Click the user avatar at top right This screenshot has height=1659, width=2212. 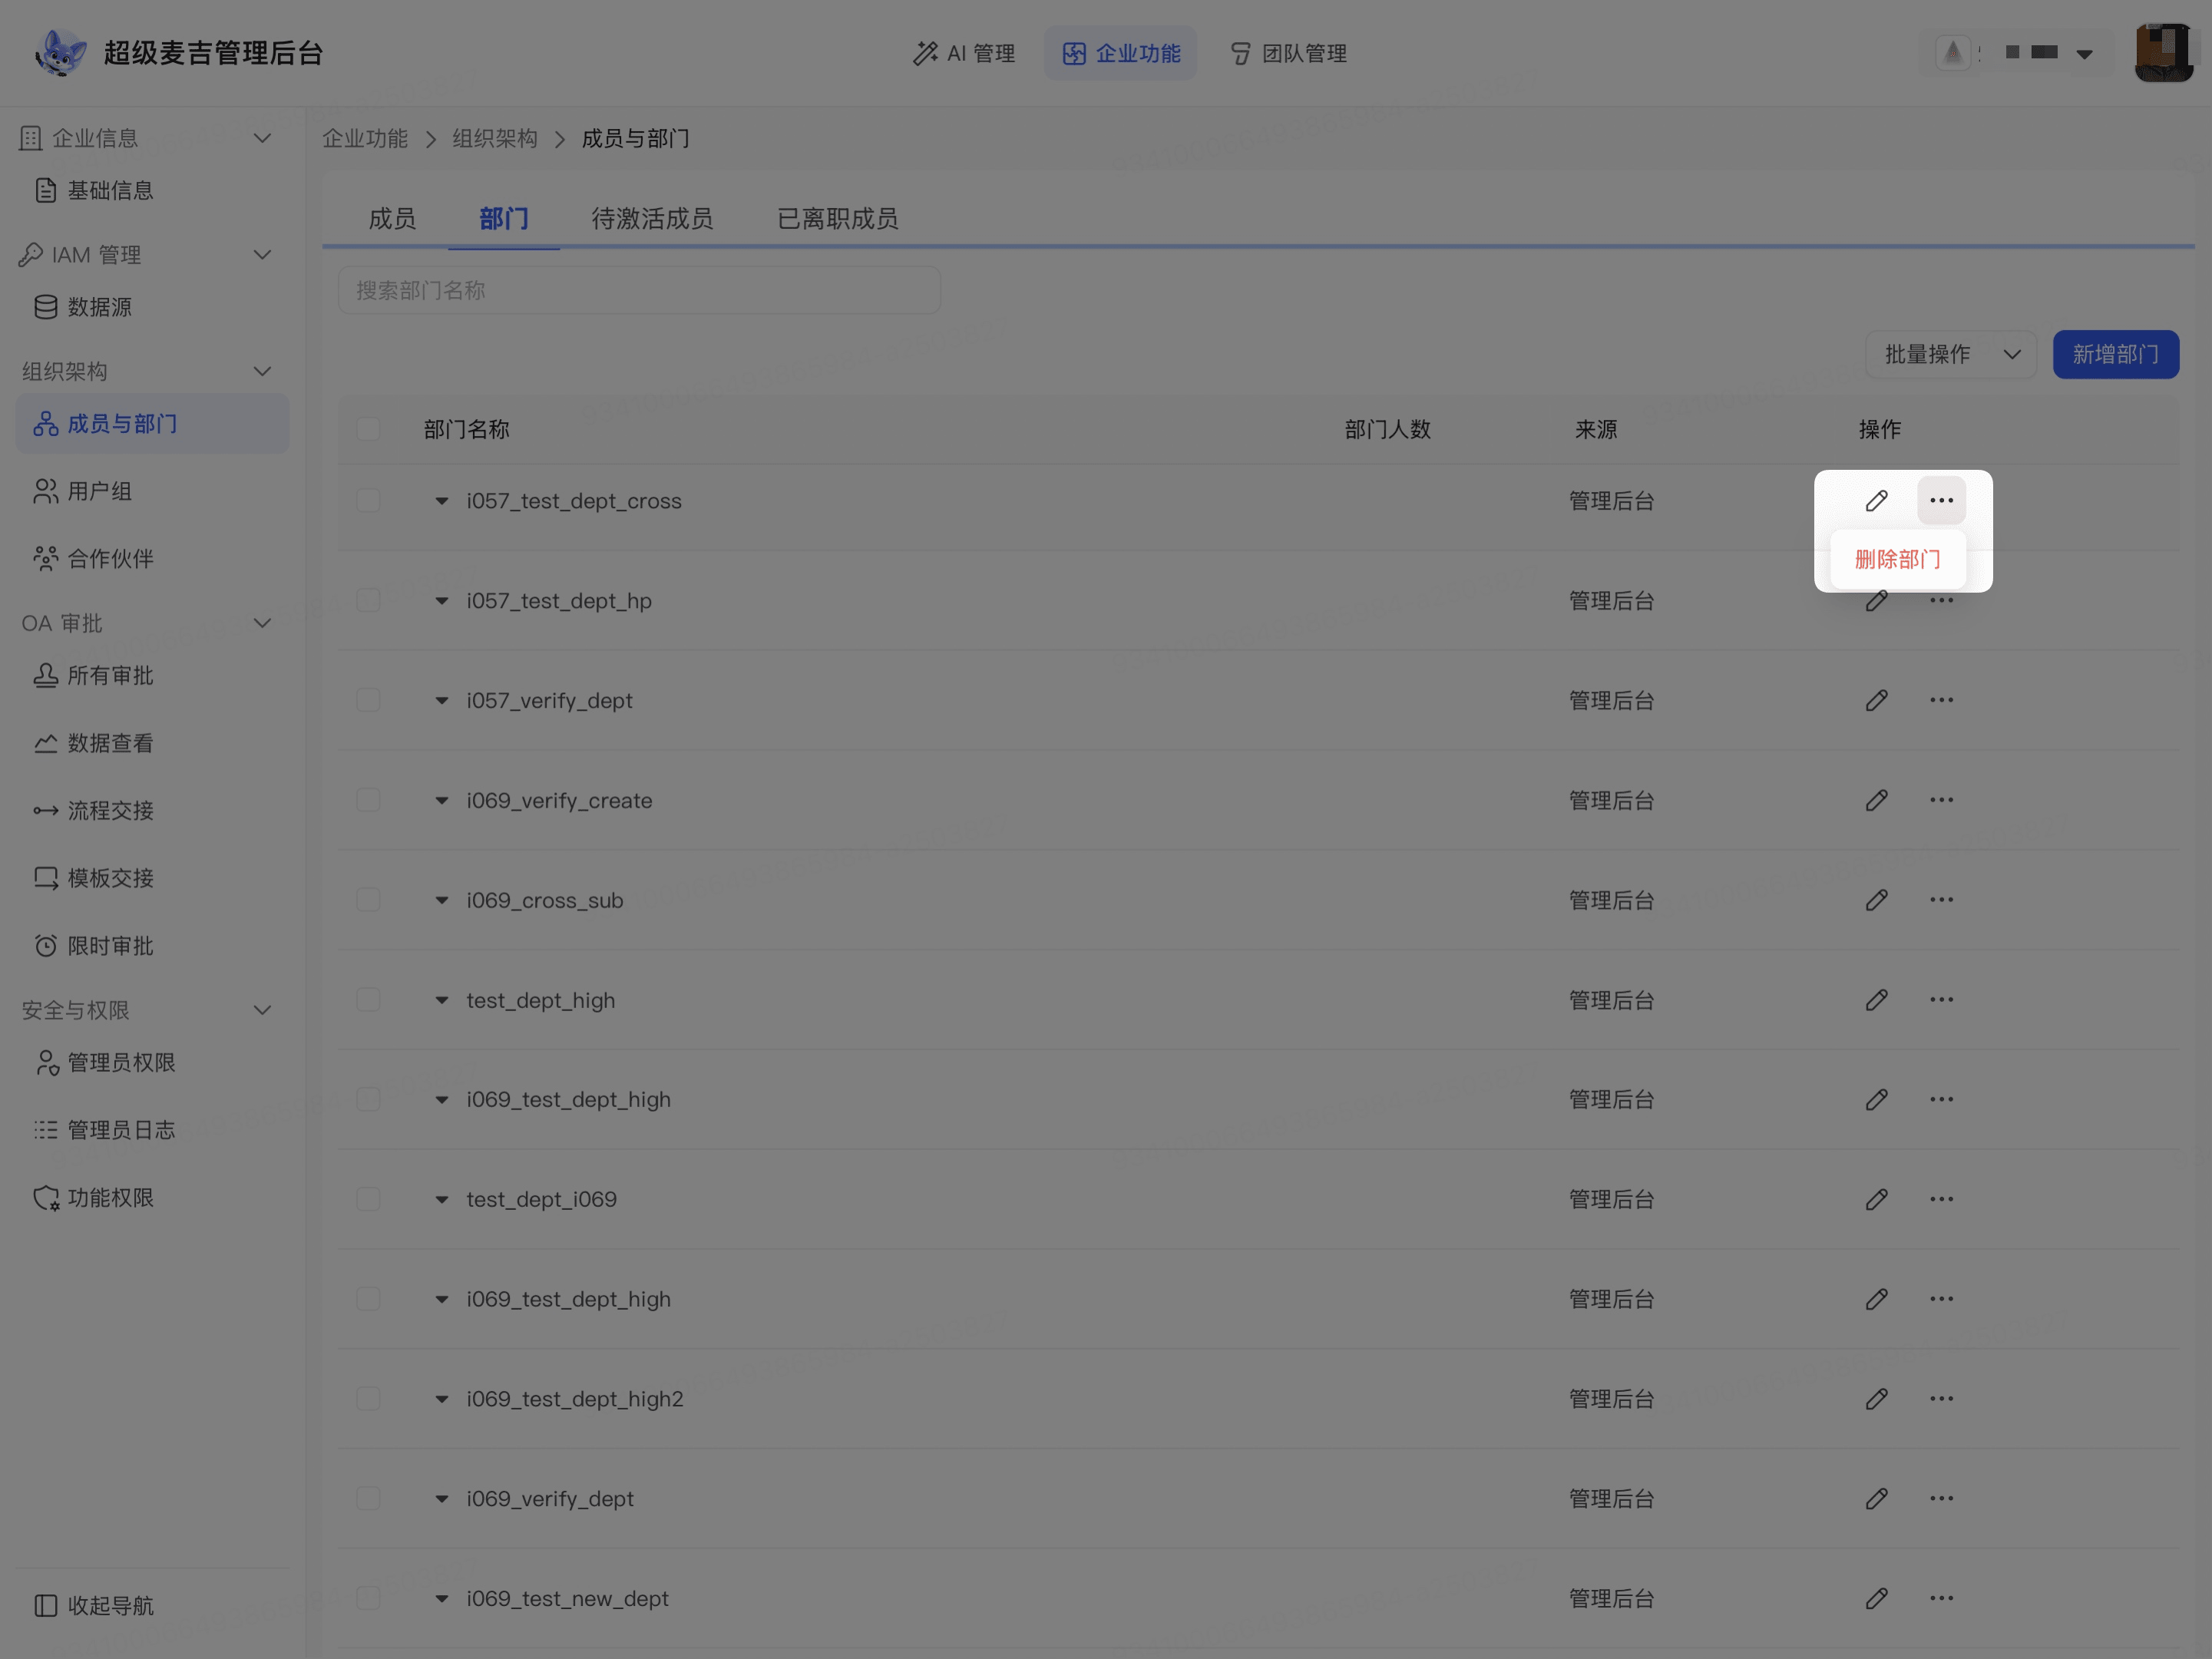pos(2164,53)
